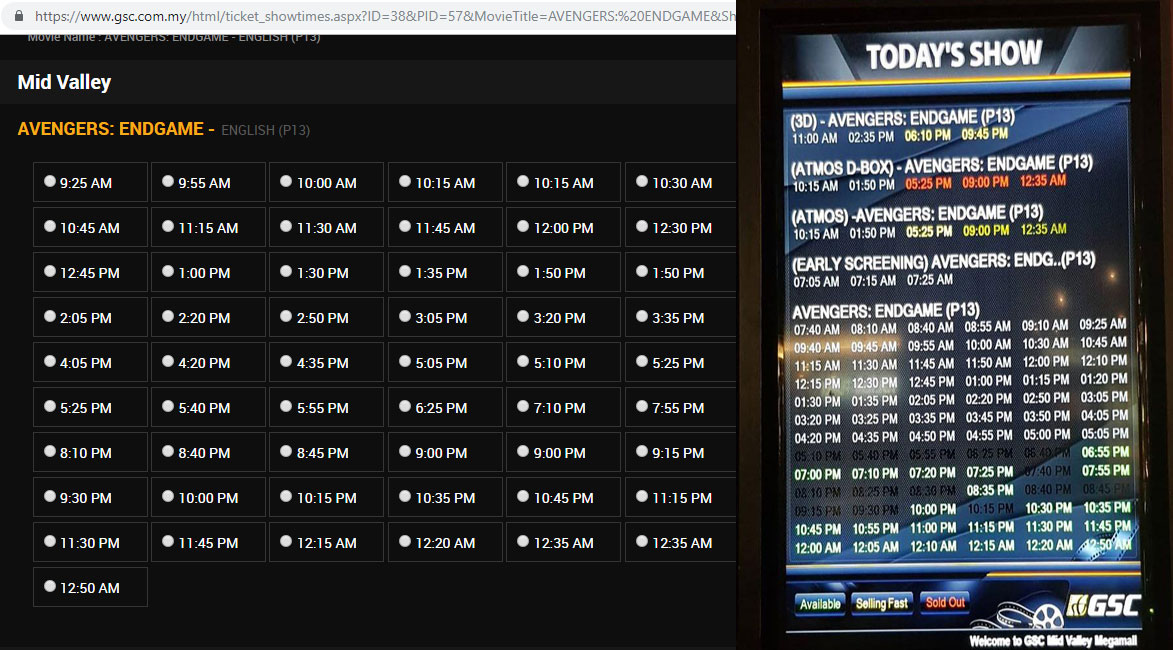Click the orange AVENGERS: ENDGAME title
This screenshot has height=650, width=1173.
tap(110, 129)
